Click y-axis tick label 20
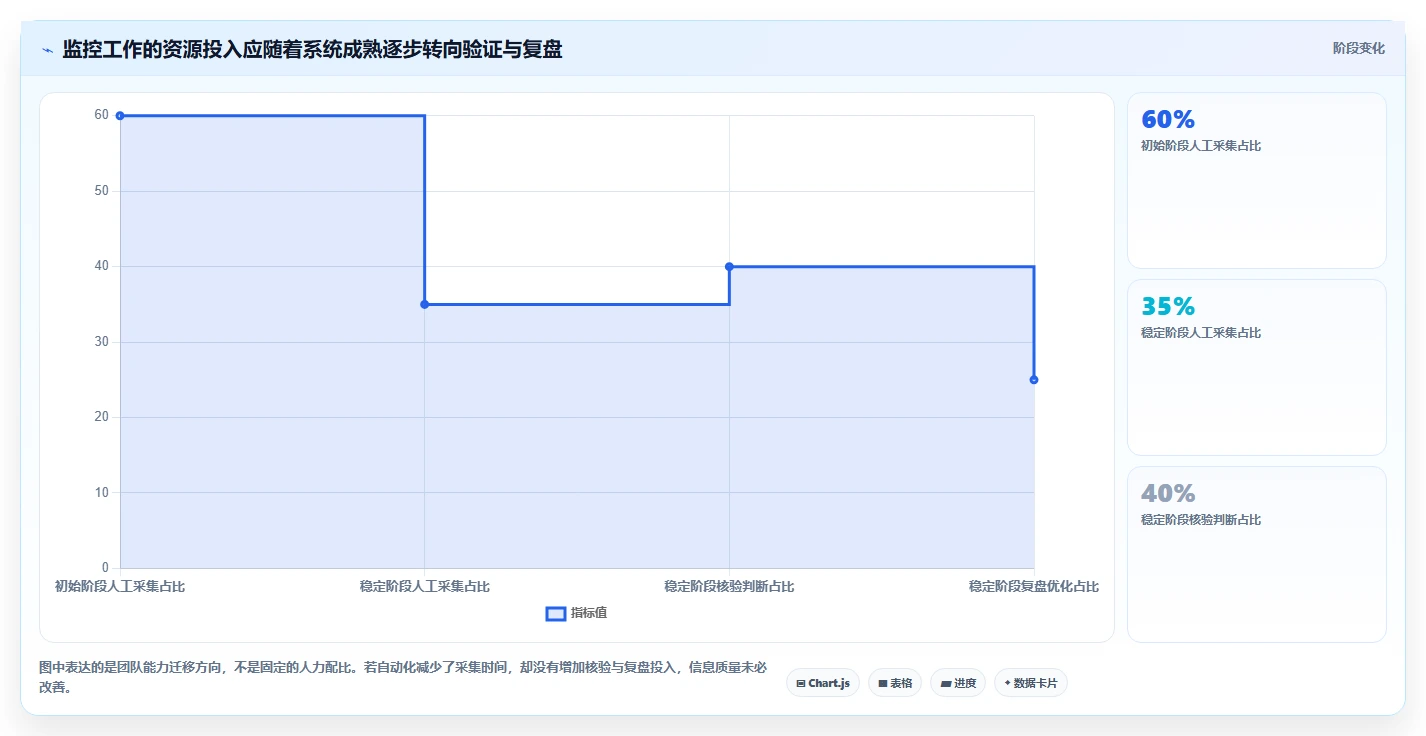This screenshot has width=1426, height=736. (x=102, y=417)
